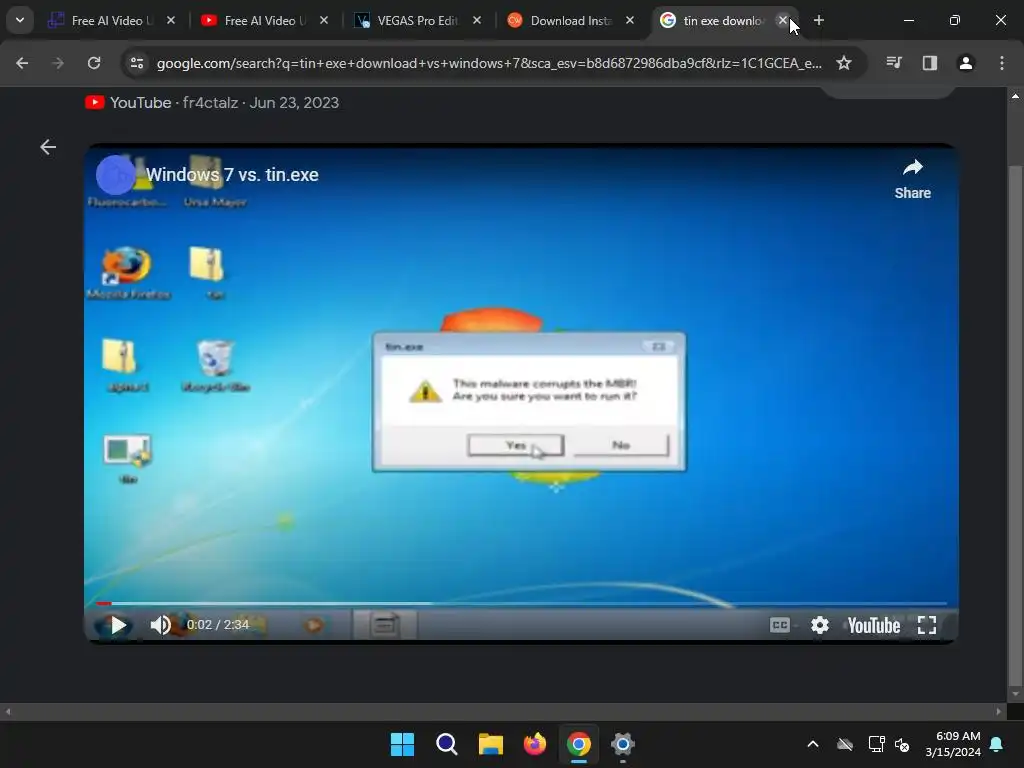
Task: Launch Firefox from the taskbar
Action: (535, 744)
